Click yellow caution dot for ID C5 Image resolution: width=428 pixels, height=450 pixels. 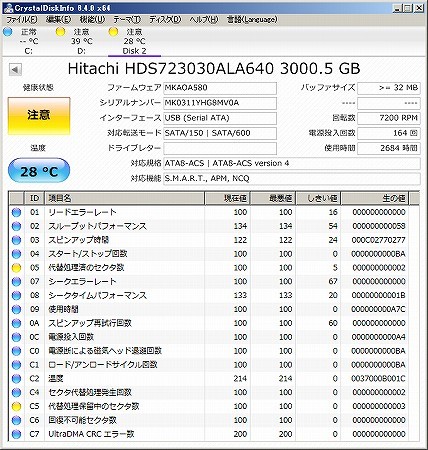16,406
